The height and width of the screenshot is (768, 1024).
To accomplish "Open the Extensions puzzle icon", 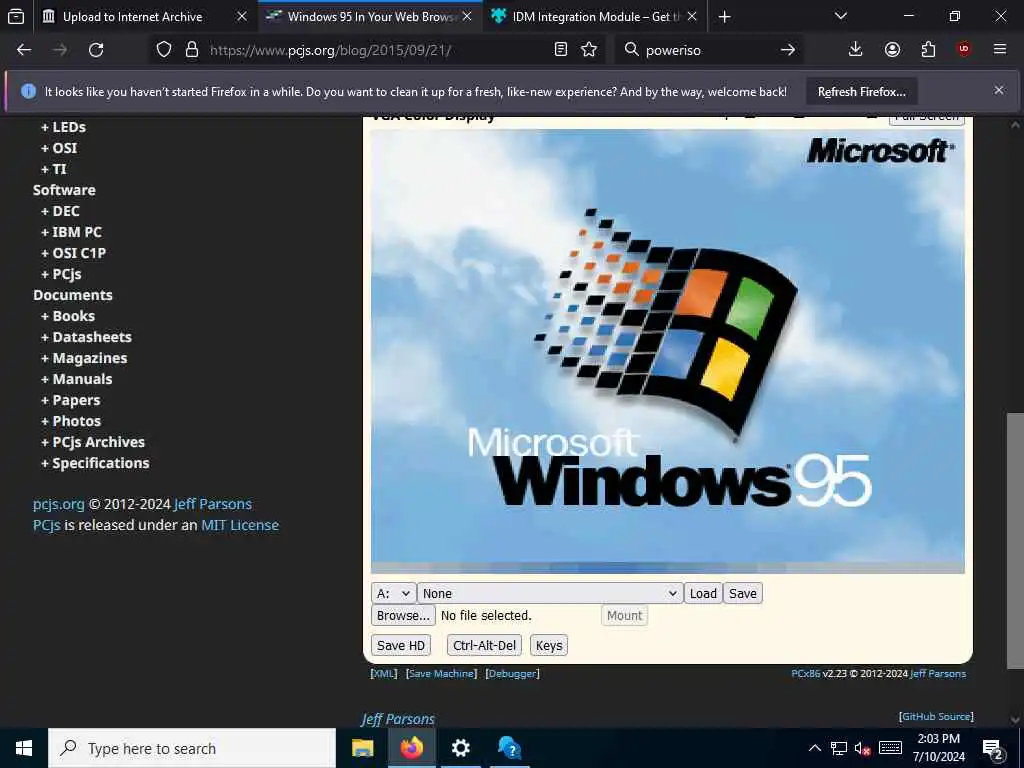I will pos(928,50).
